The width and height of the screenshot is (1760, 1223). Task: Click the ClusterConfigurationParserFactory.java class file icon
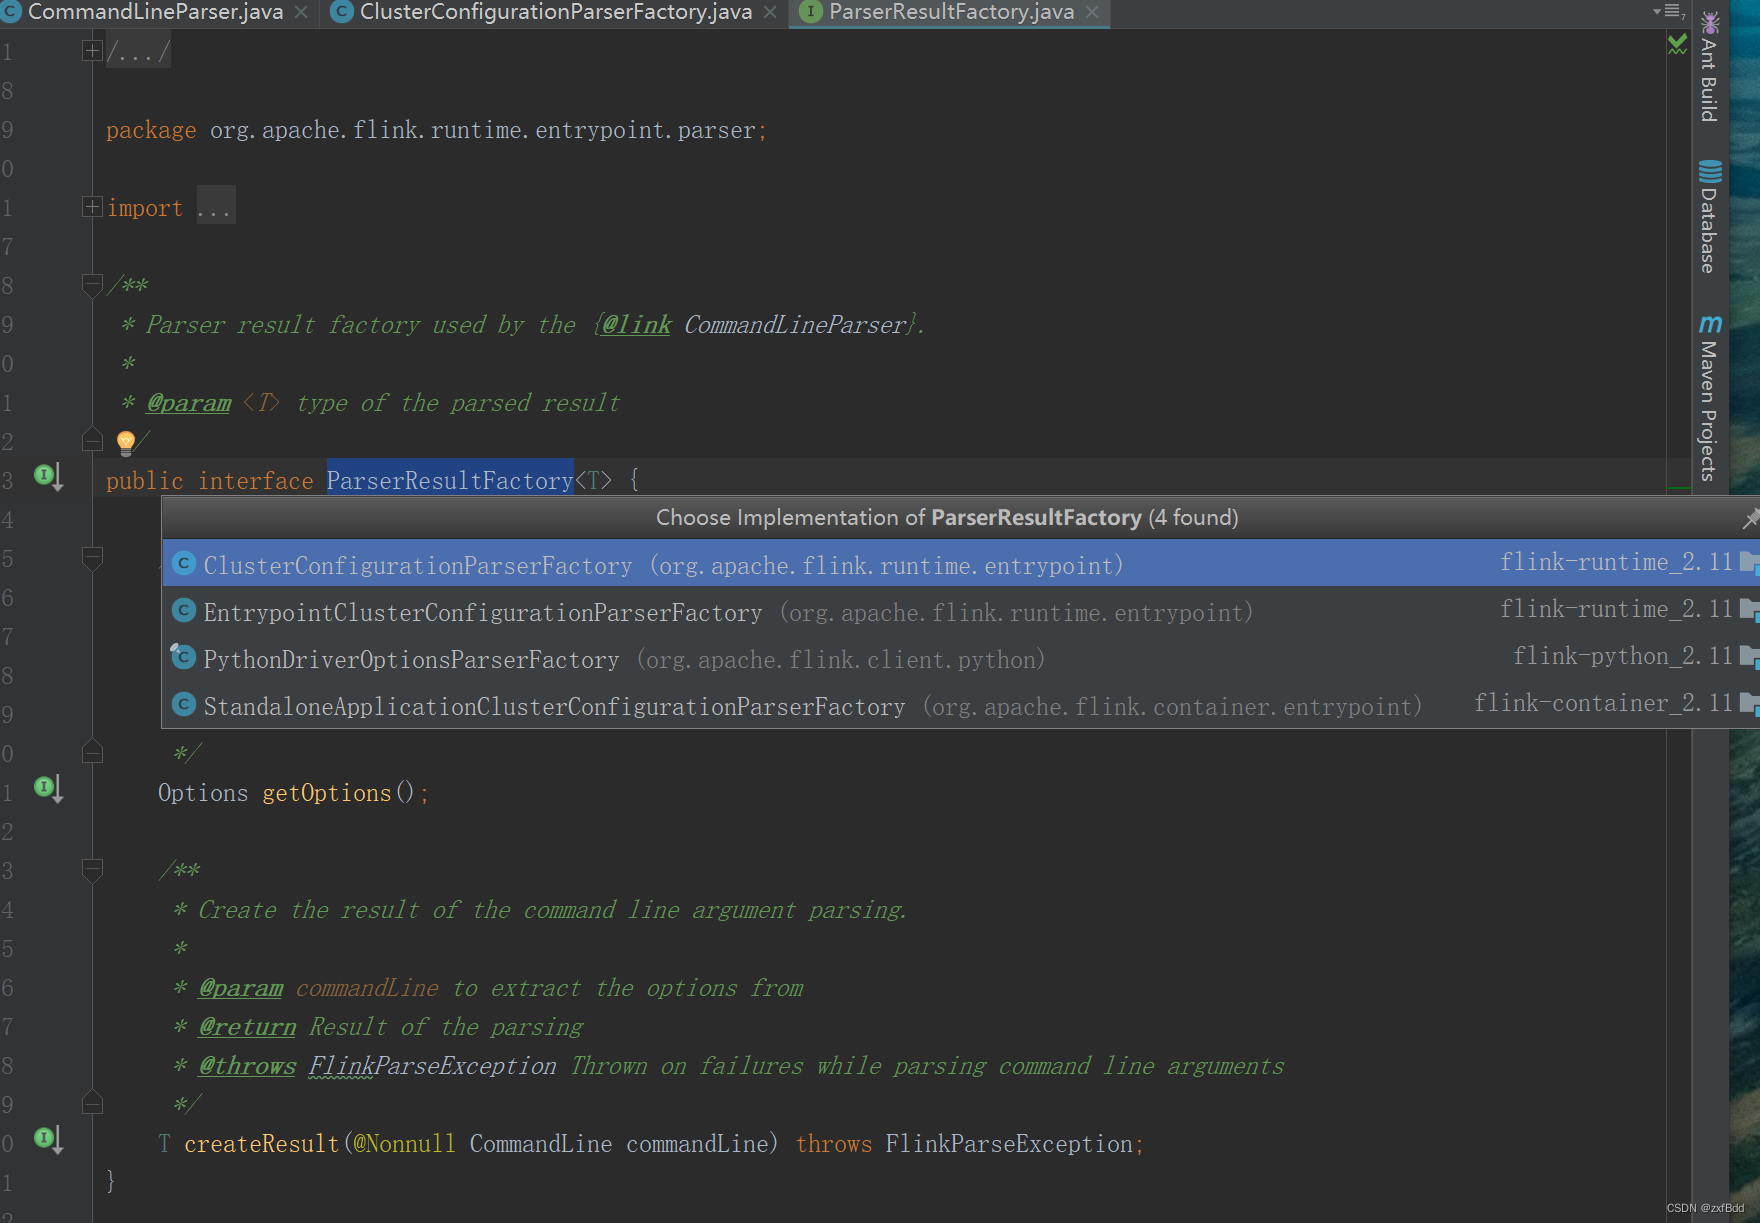[x=342, y=12]
